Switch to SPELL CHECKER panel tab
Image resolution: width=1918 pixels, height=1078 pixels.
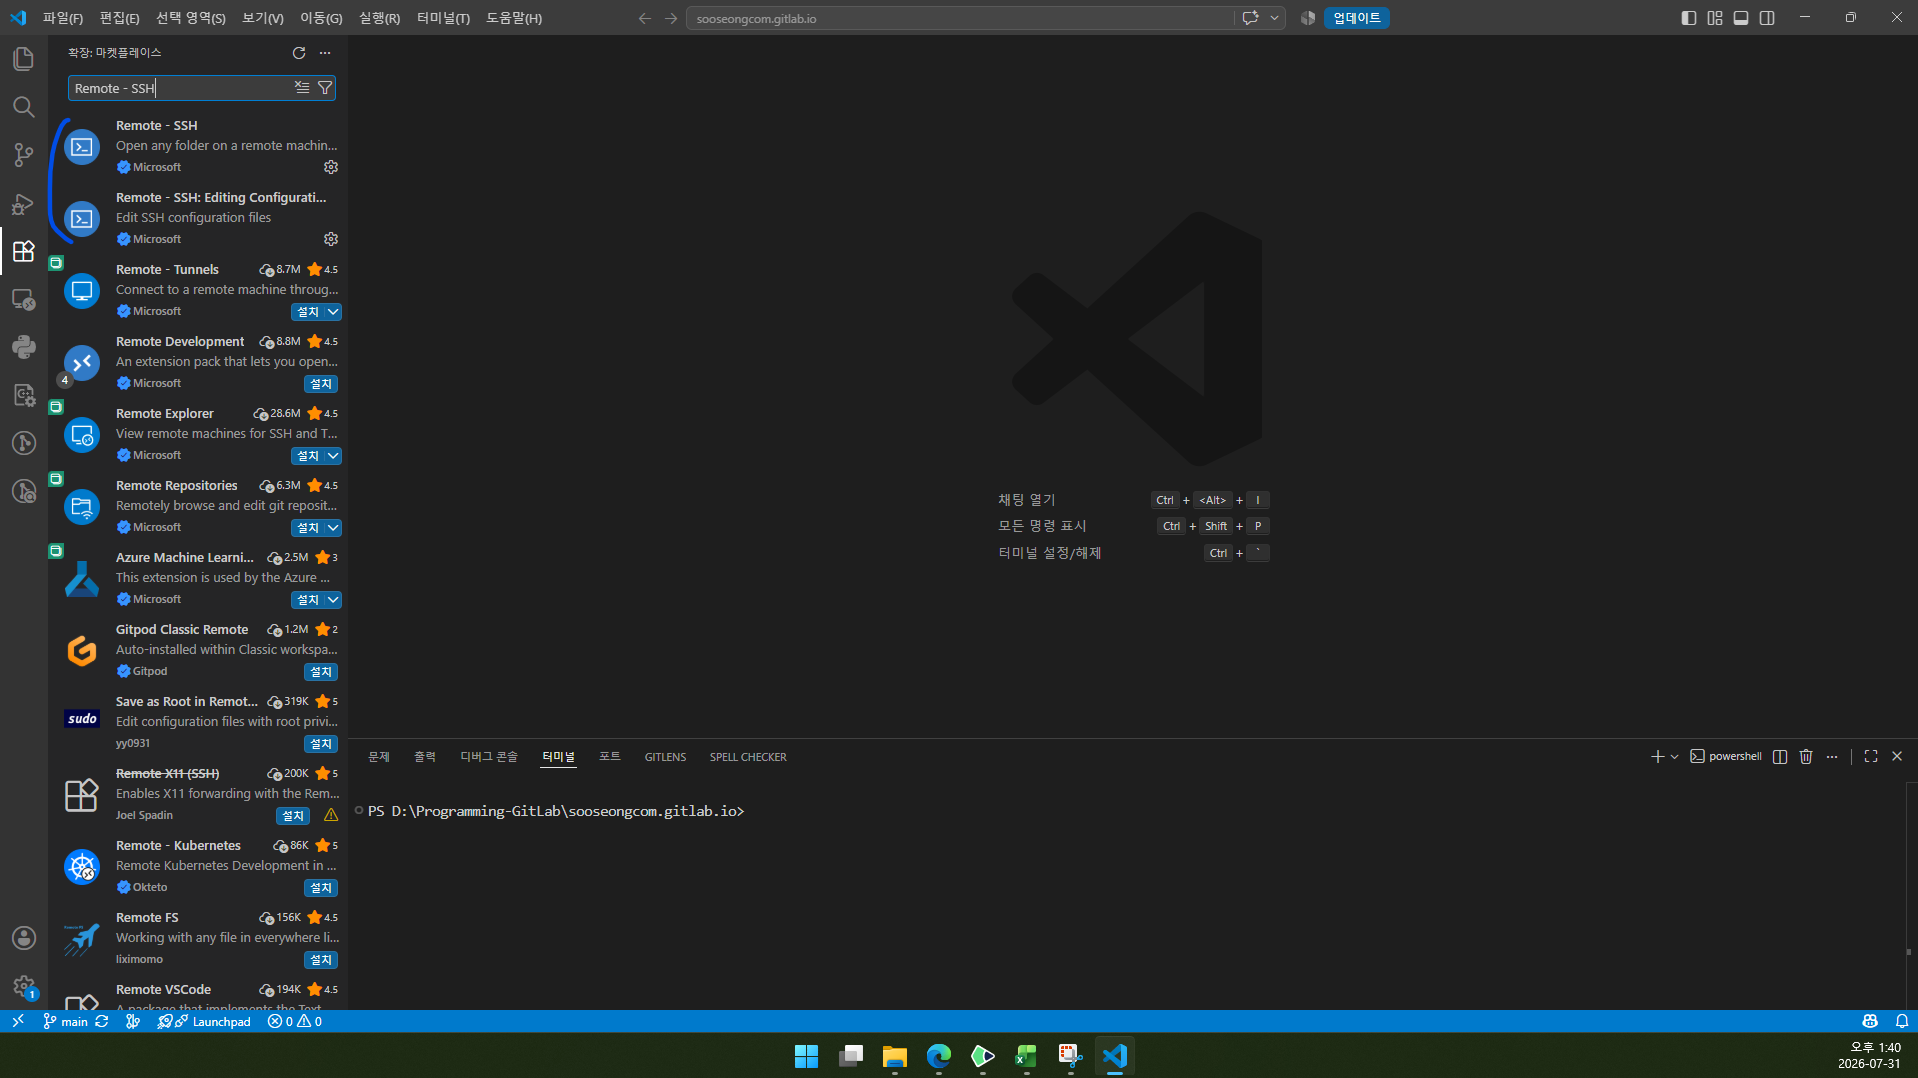click(748, 757)
